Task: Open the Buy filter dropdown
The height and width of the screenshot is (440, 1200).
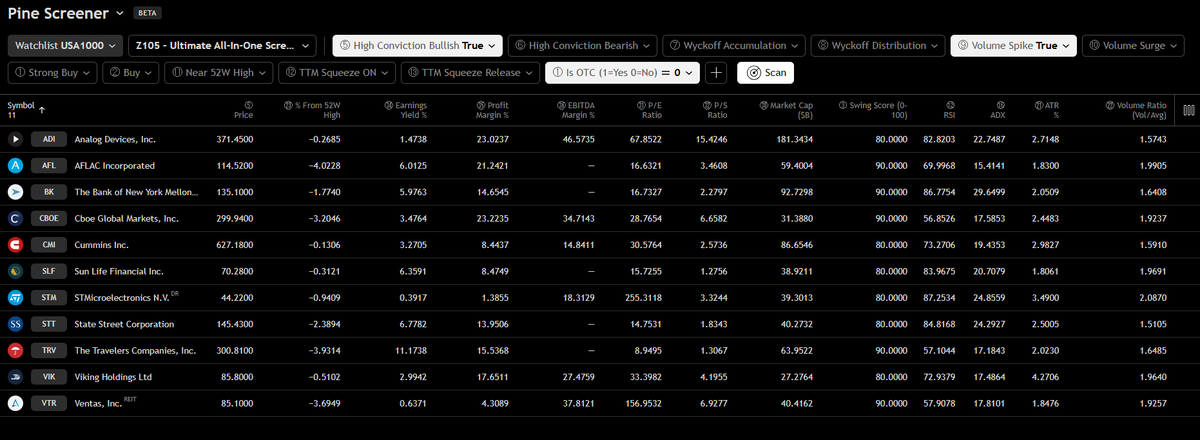Action: tap(132, 72)
